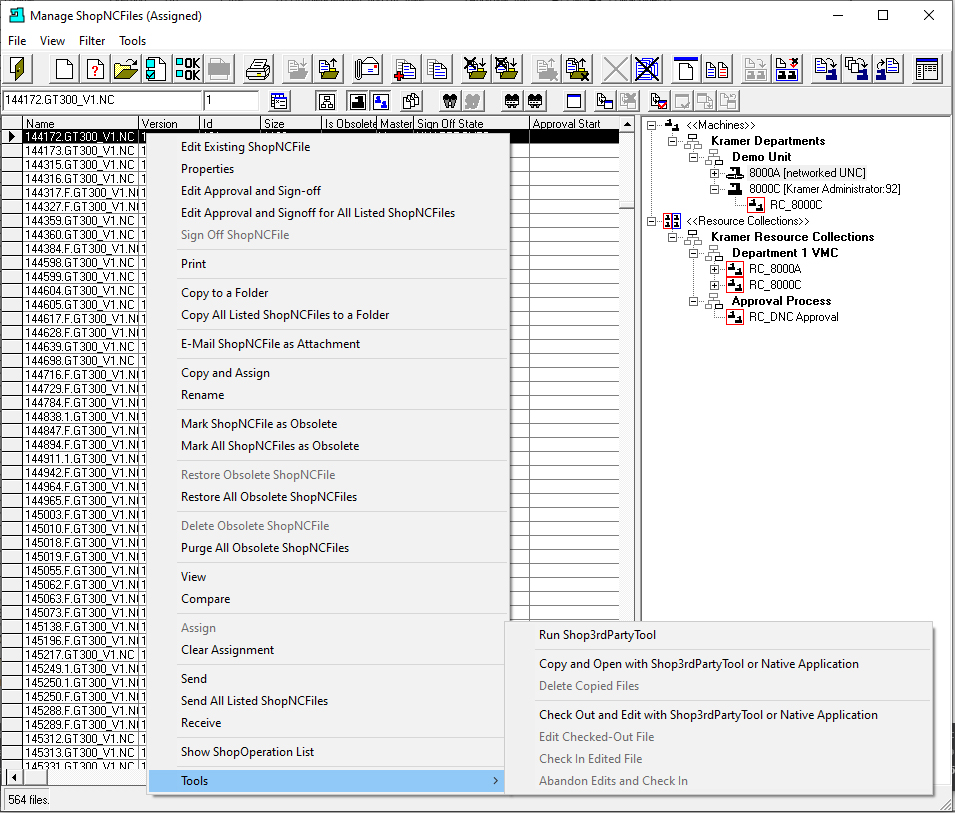Click the blue grid filter icon beside version field

coord(279,101)
